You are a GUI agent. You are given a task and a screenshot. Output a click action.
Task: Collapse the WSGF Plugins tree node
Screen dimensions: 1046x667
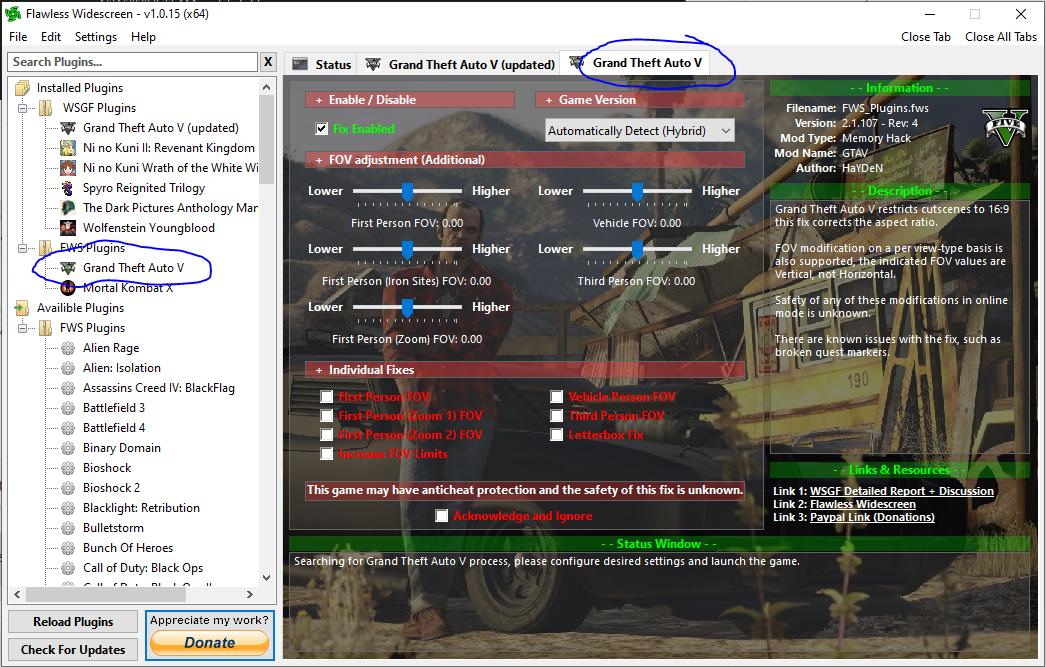(x=23, y=108)
